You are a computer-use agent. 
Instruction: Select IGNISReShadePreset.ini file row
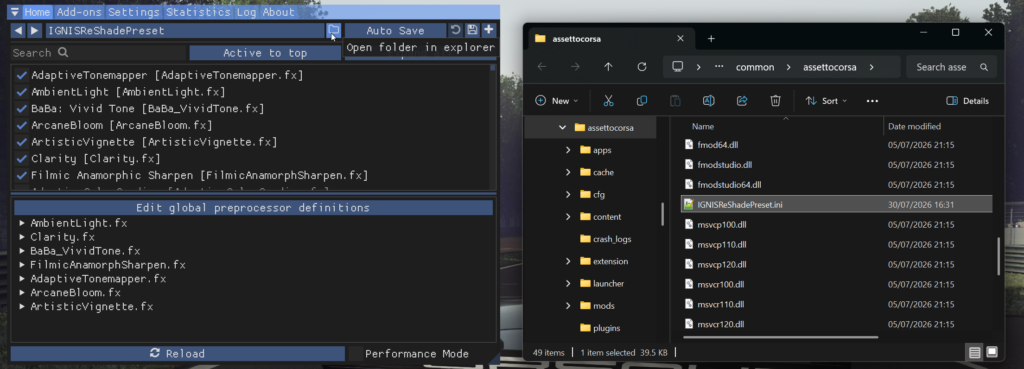[836, 204]
